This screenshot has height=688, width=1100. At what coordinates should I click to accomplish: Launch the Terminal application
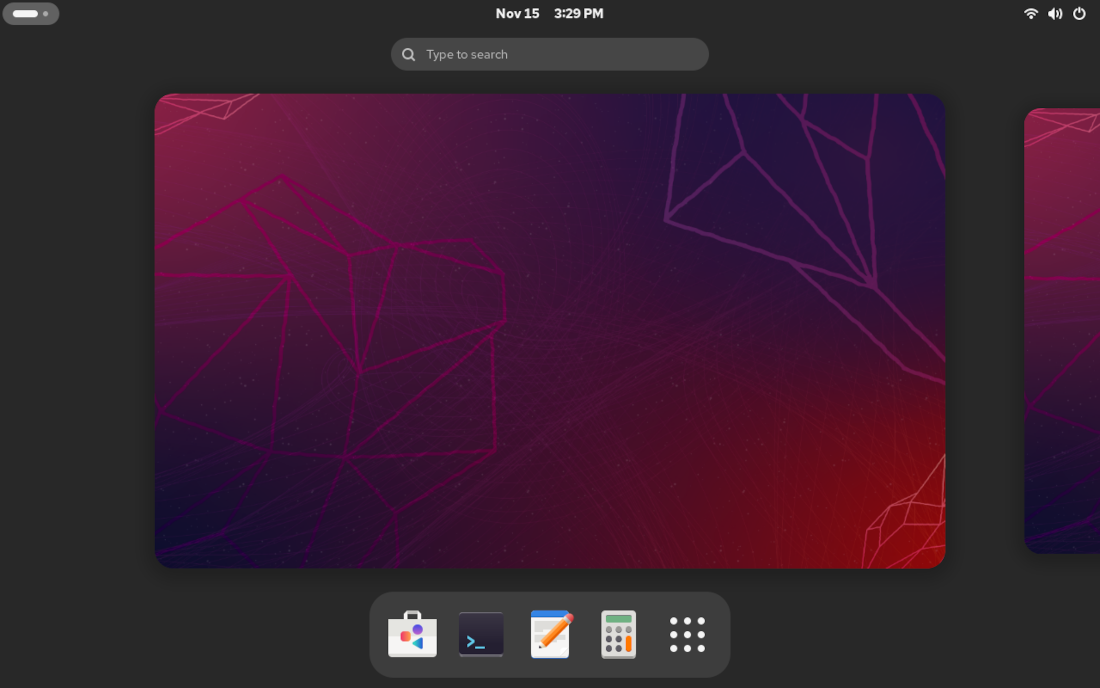point(481,634)
